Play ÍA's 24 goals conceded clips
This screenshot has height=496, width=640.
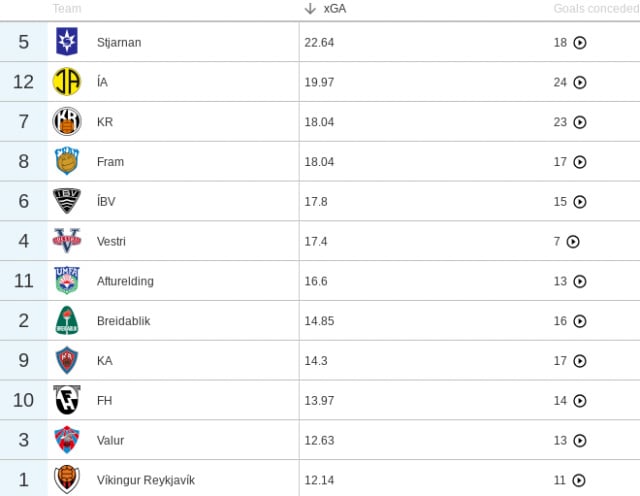pyautogui.click(x=580, y=82)
